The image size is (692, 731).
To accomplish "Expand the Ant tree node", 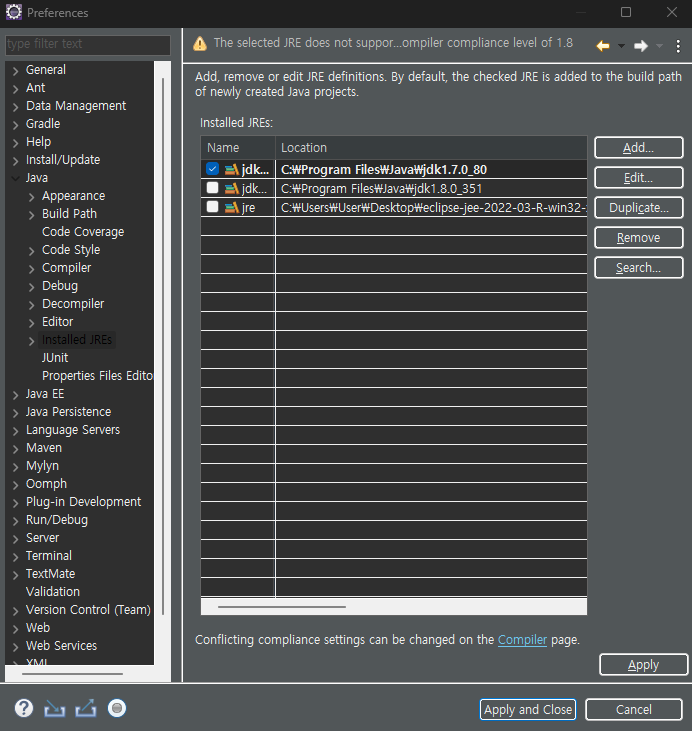I will 15,89.
